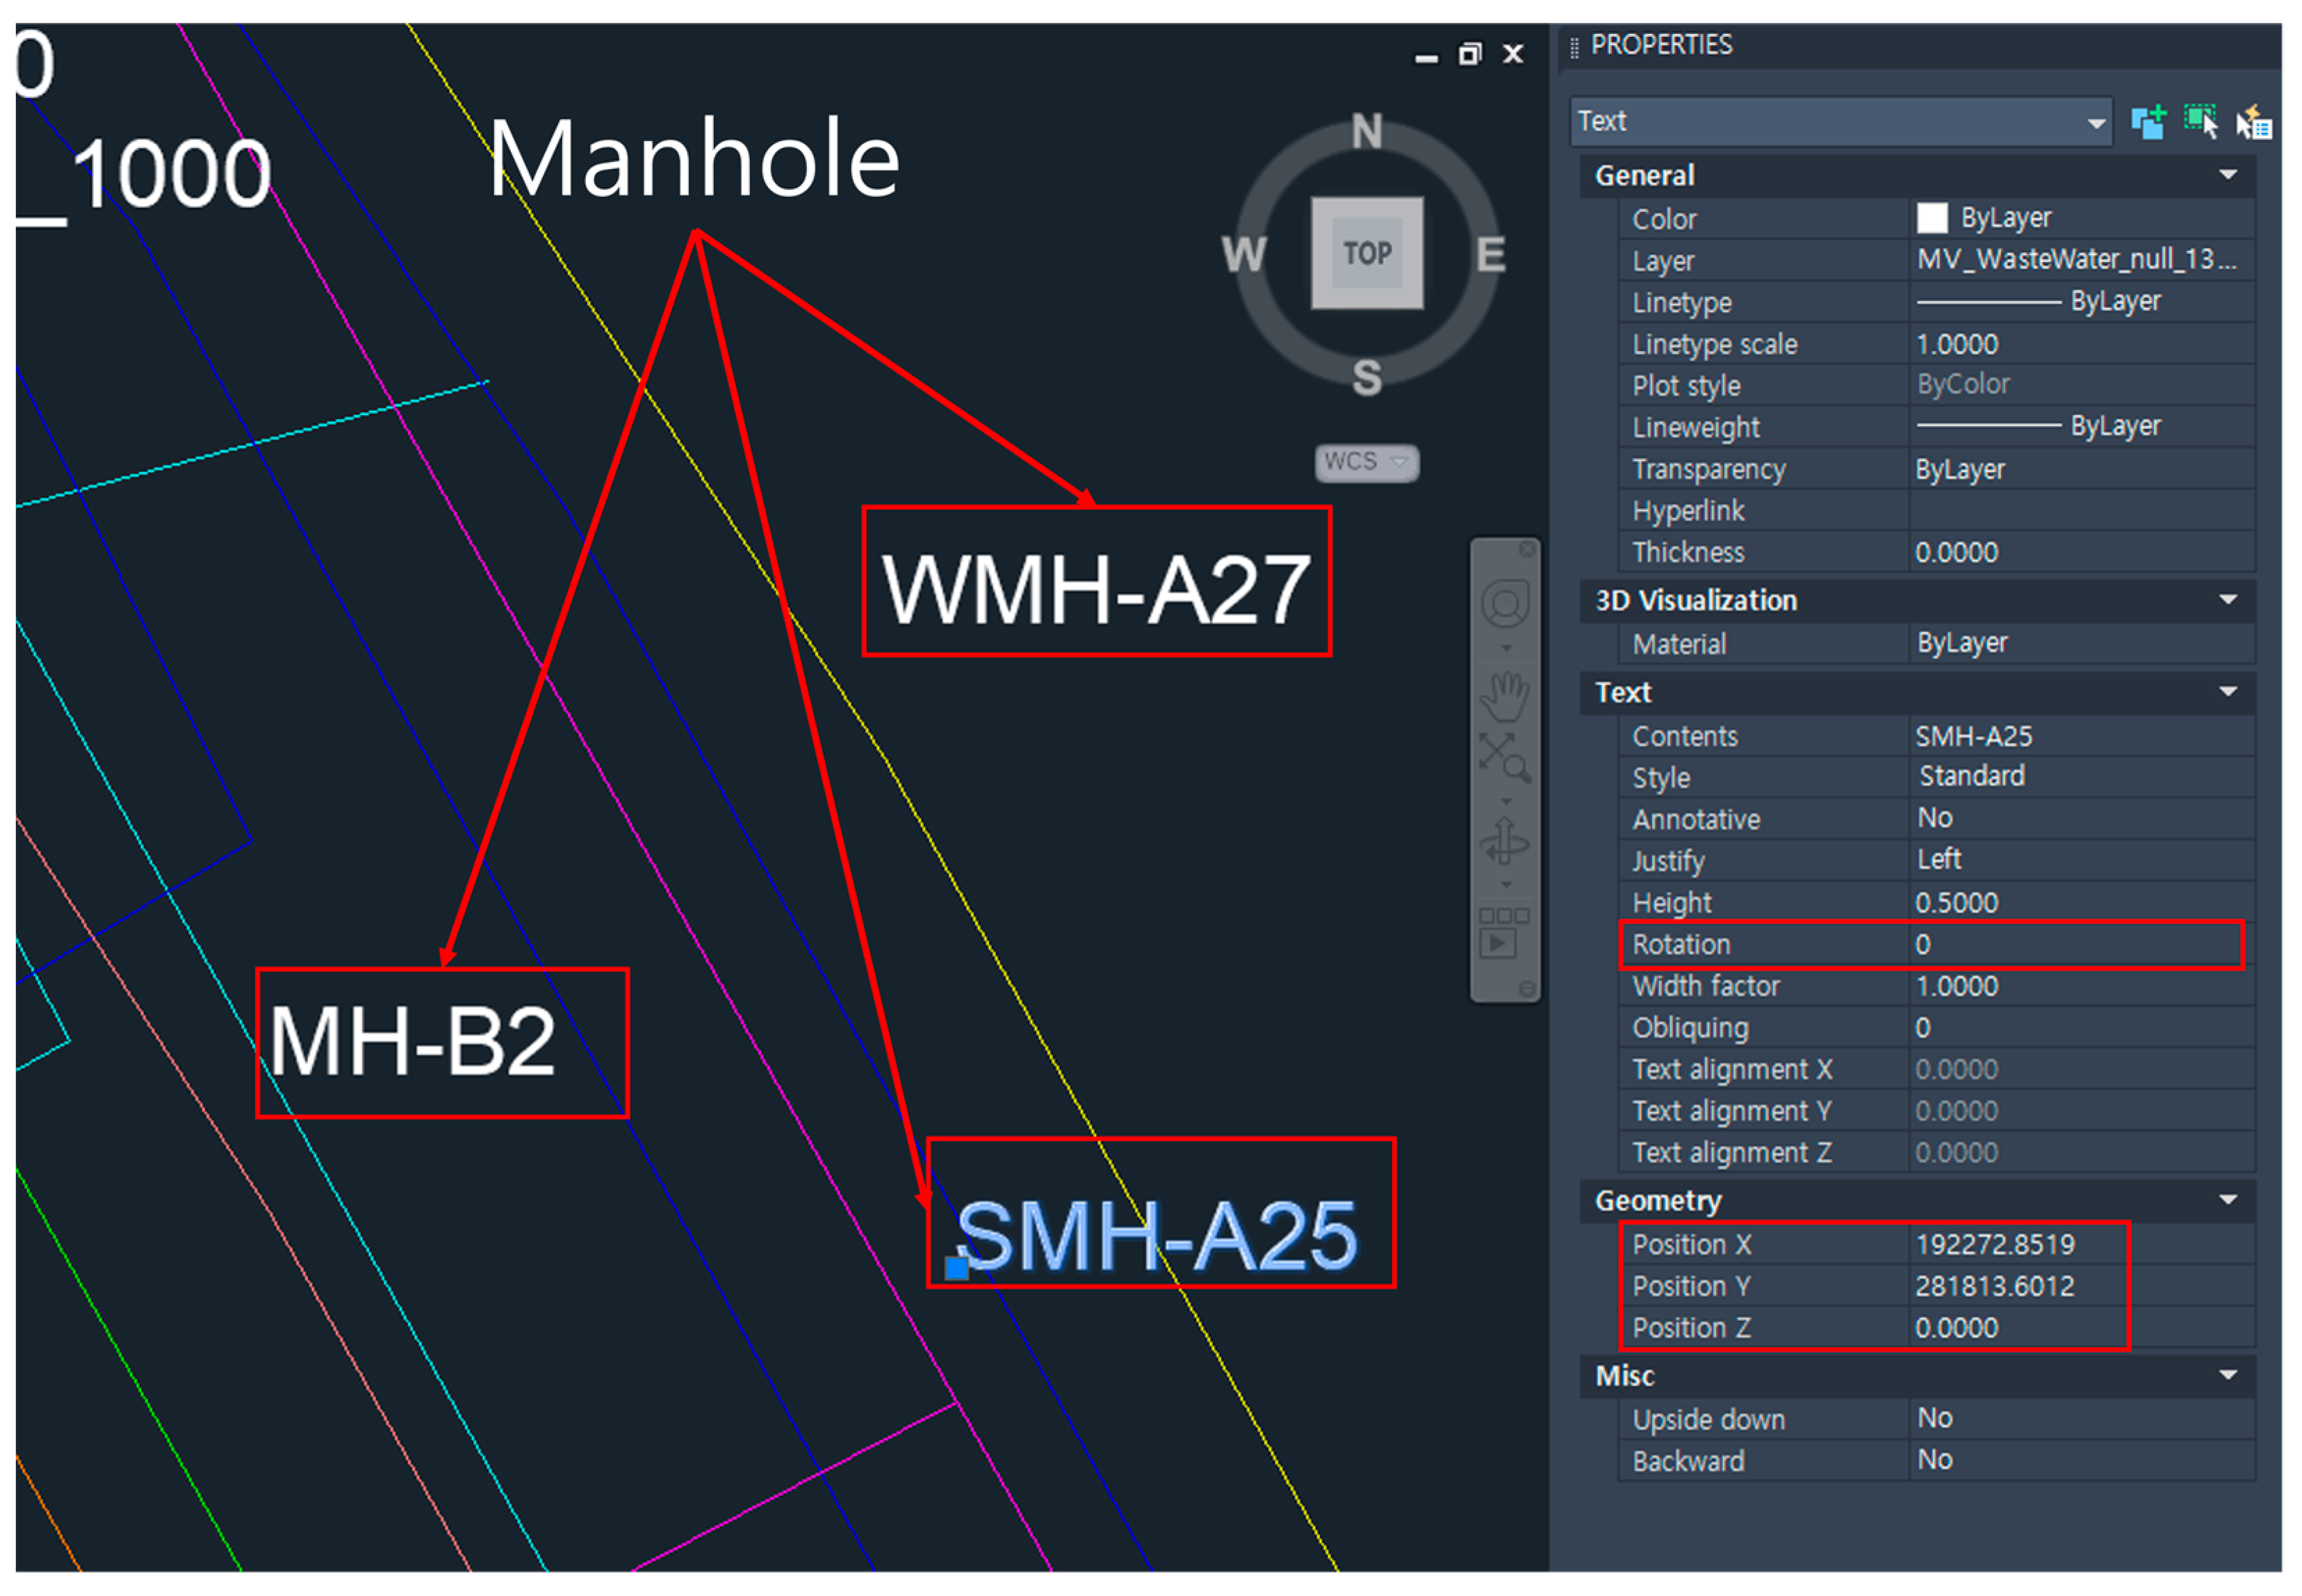Click the Quick Select icon in Properties

pyautogui.click(x=2254, y=122)
